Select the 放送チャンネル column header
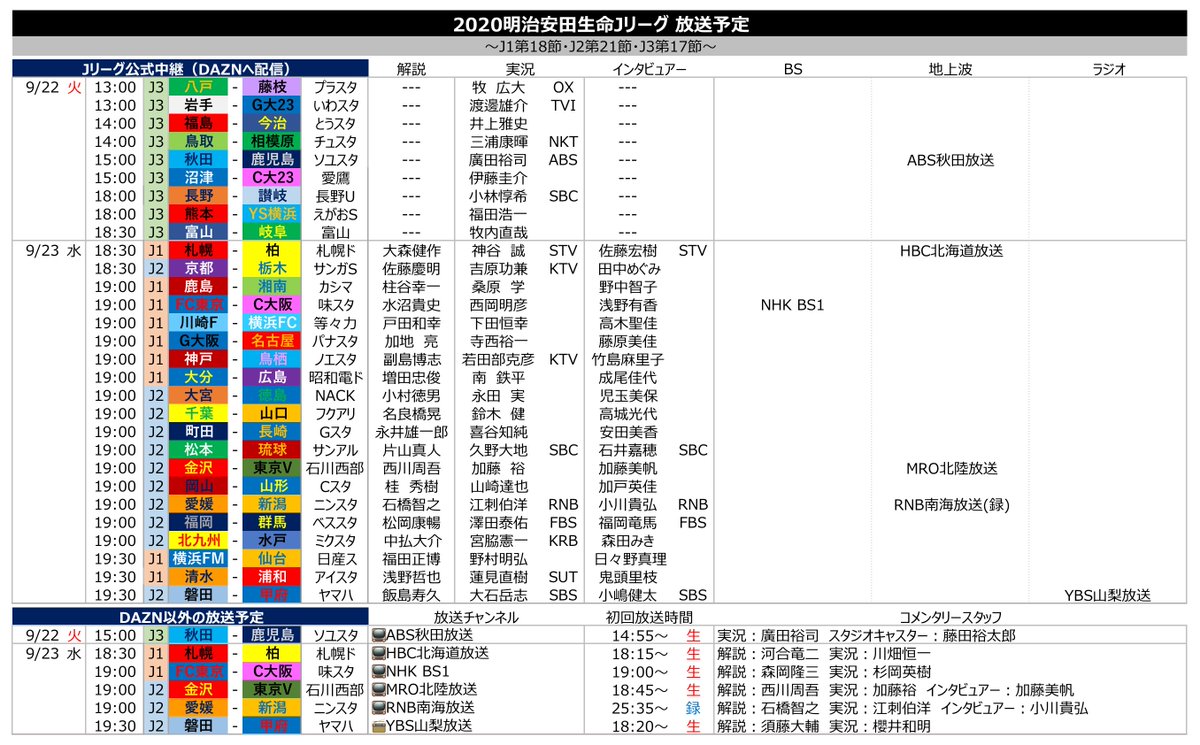Image resolution: width=1200 pixels, height=745 pixels. coord(477,617)
